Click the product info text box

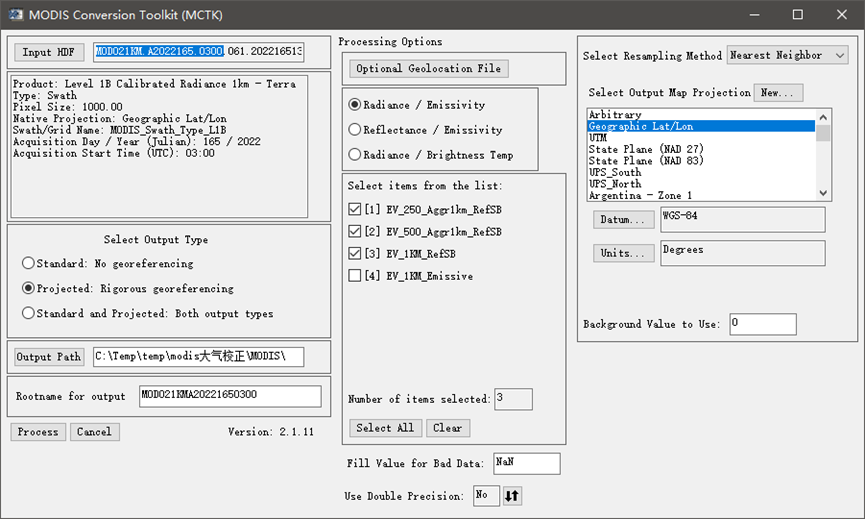coord(159,146)
